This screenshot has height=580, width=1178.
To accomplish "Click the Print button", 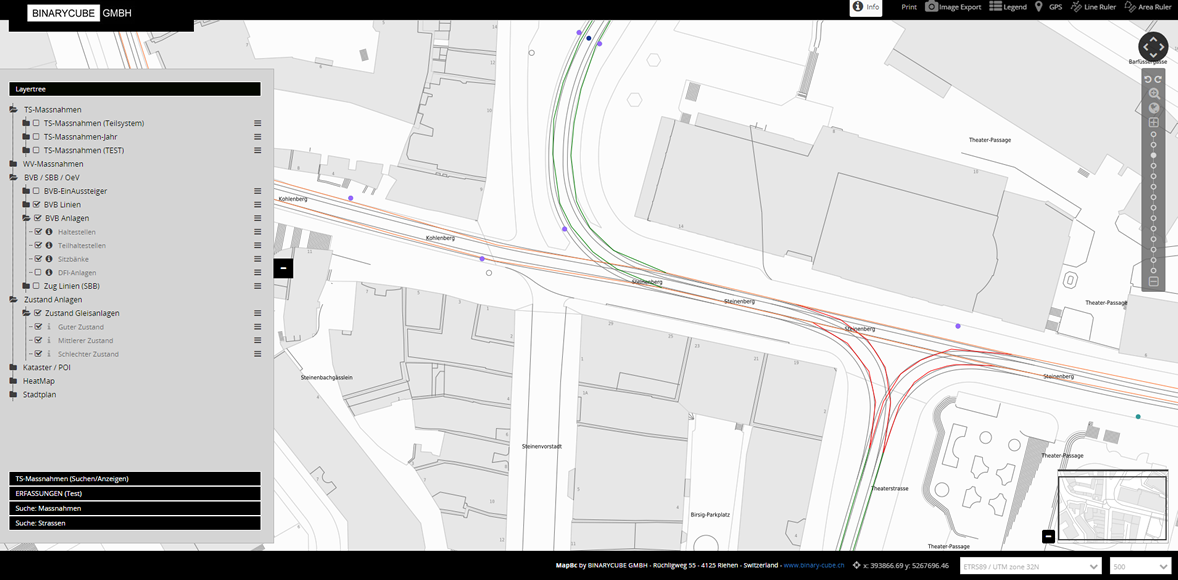I will pos(908,7).
